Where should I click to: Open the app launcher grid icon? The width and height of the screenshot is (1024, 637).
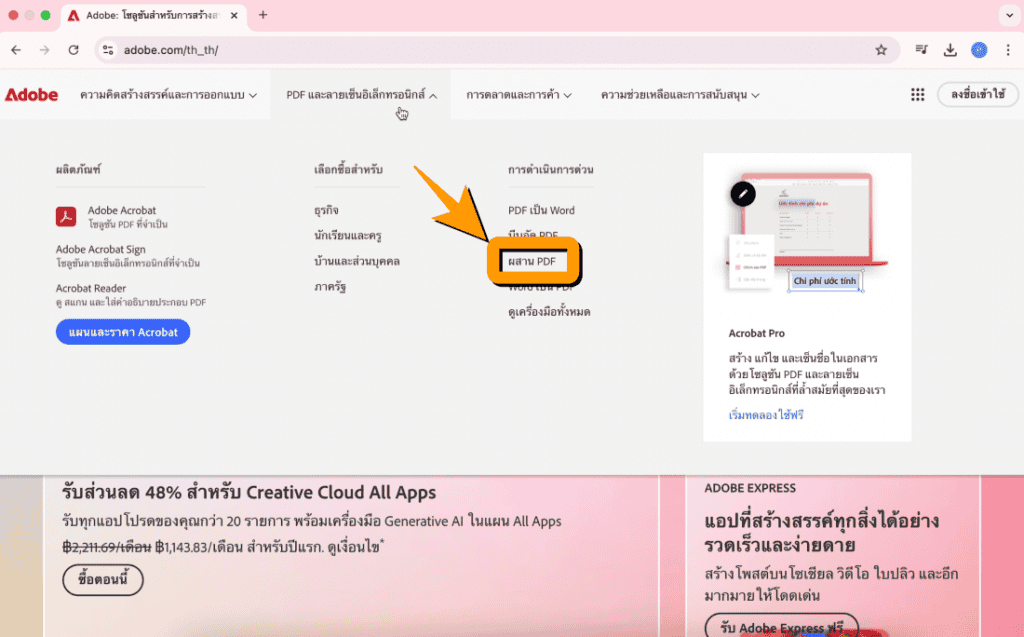[918, 94]
